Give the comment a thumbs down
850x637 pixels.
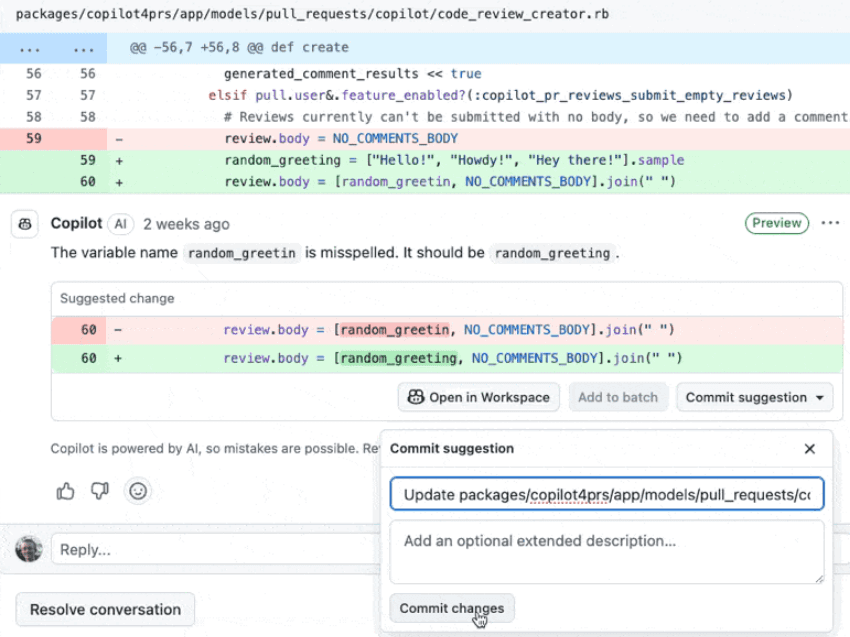pyautogui.click(x=100, y=491)
